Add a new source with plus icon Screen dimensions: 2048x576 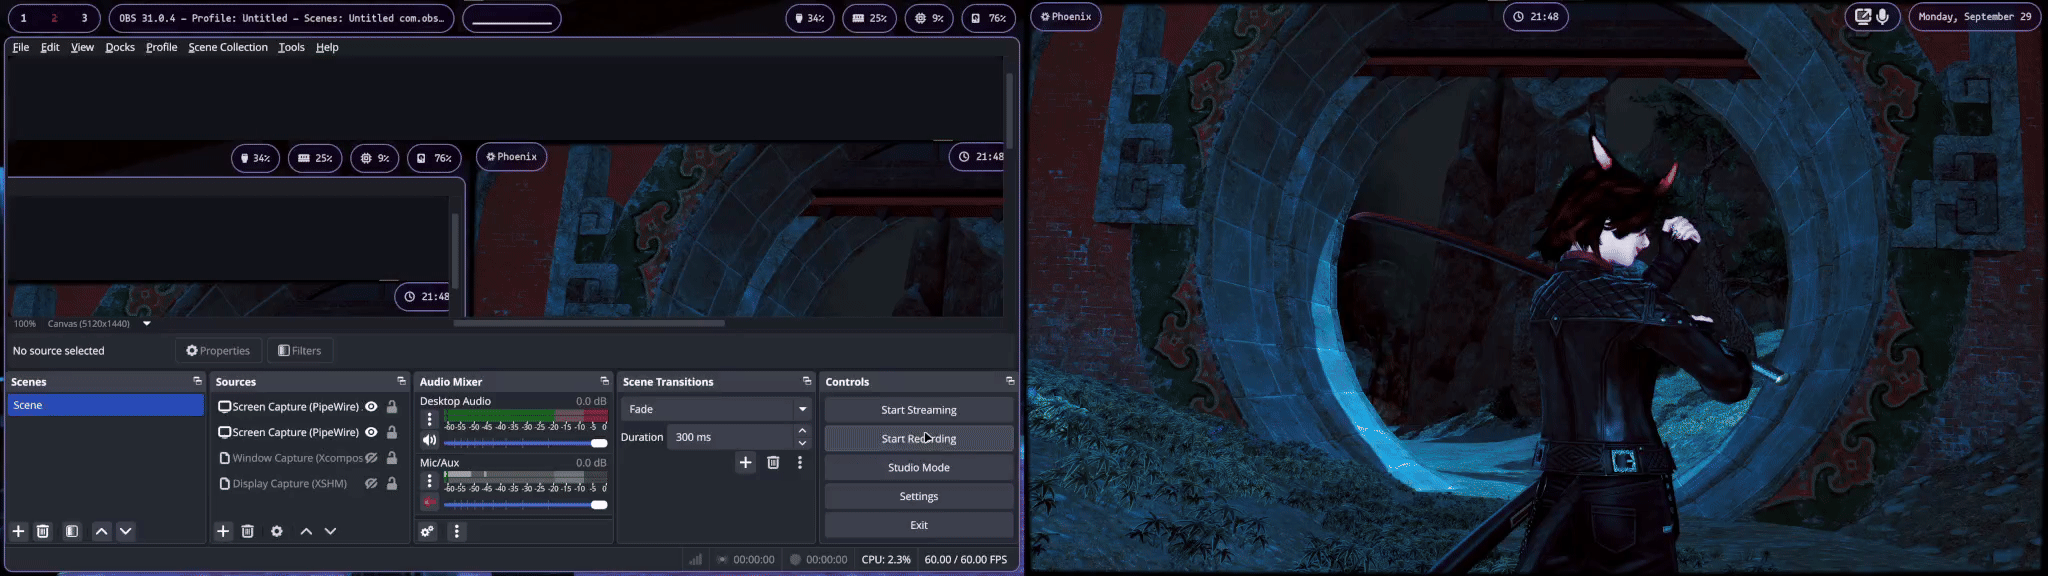[x=223, y=531]
